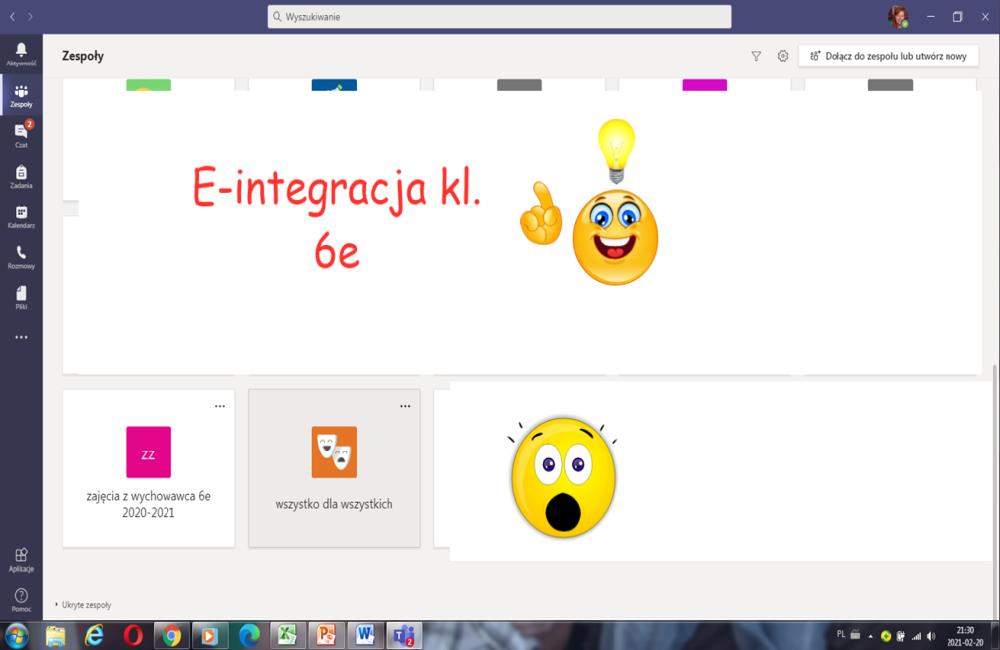
Task: Go to Zadania in the sidebar
Action: coord(21,175)
